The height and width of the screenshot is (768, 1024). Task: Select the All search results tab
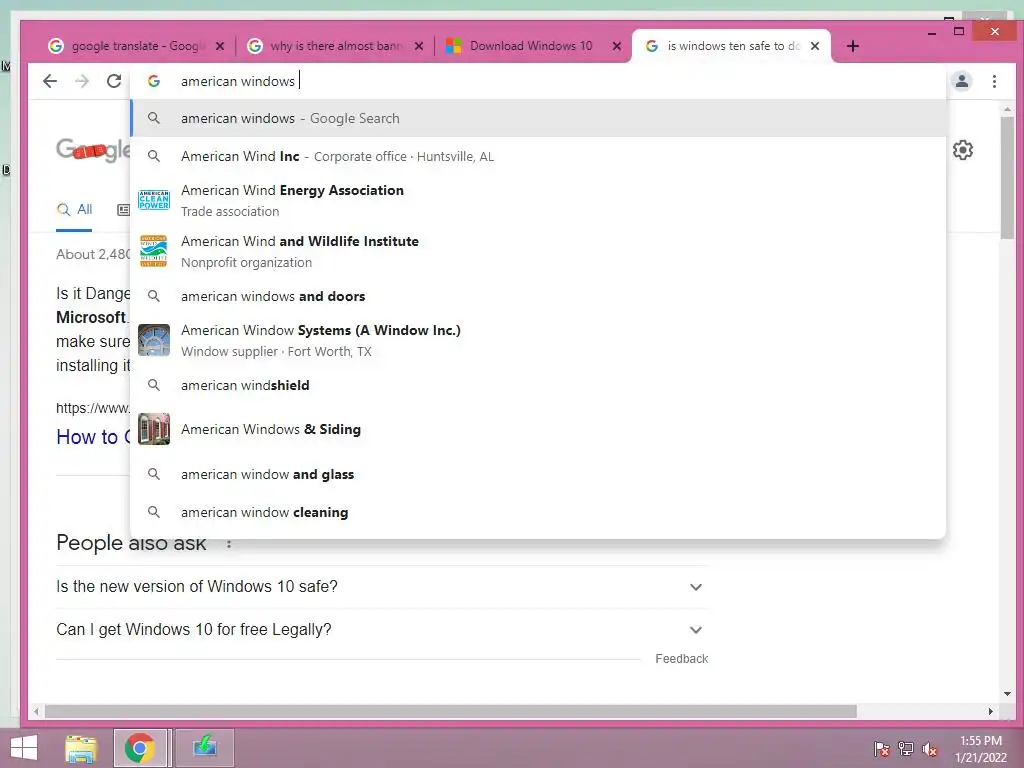74,210
